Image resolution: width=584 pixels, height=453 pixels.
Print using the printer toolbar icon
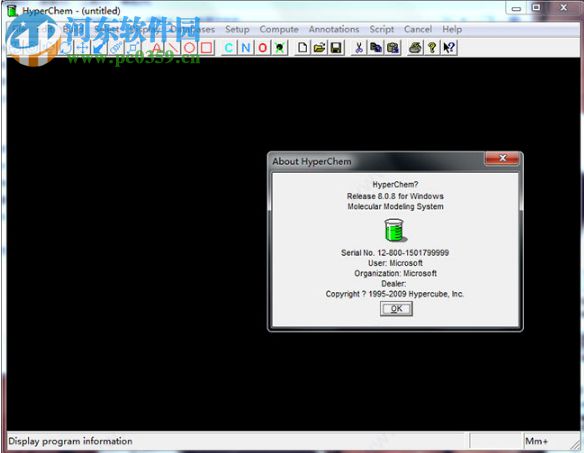[415, 48]
